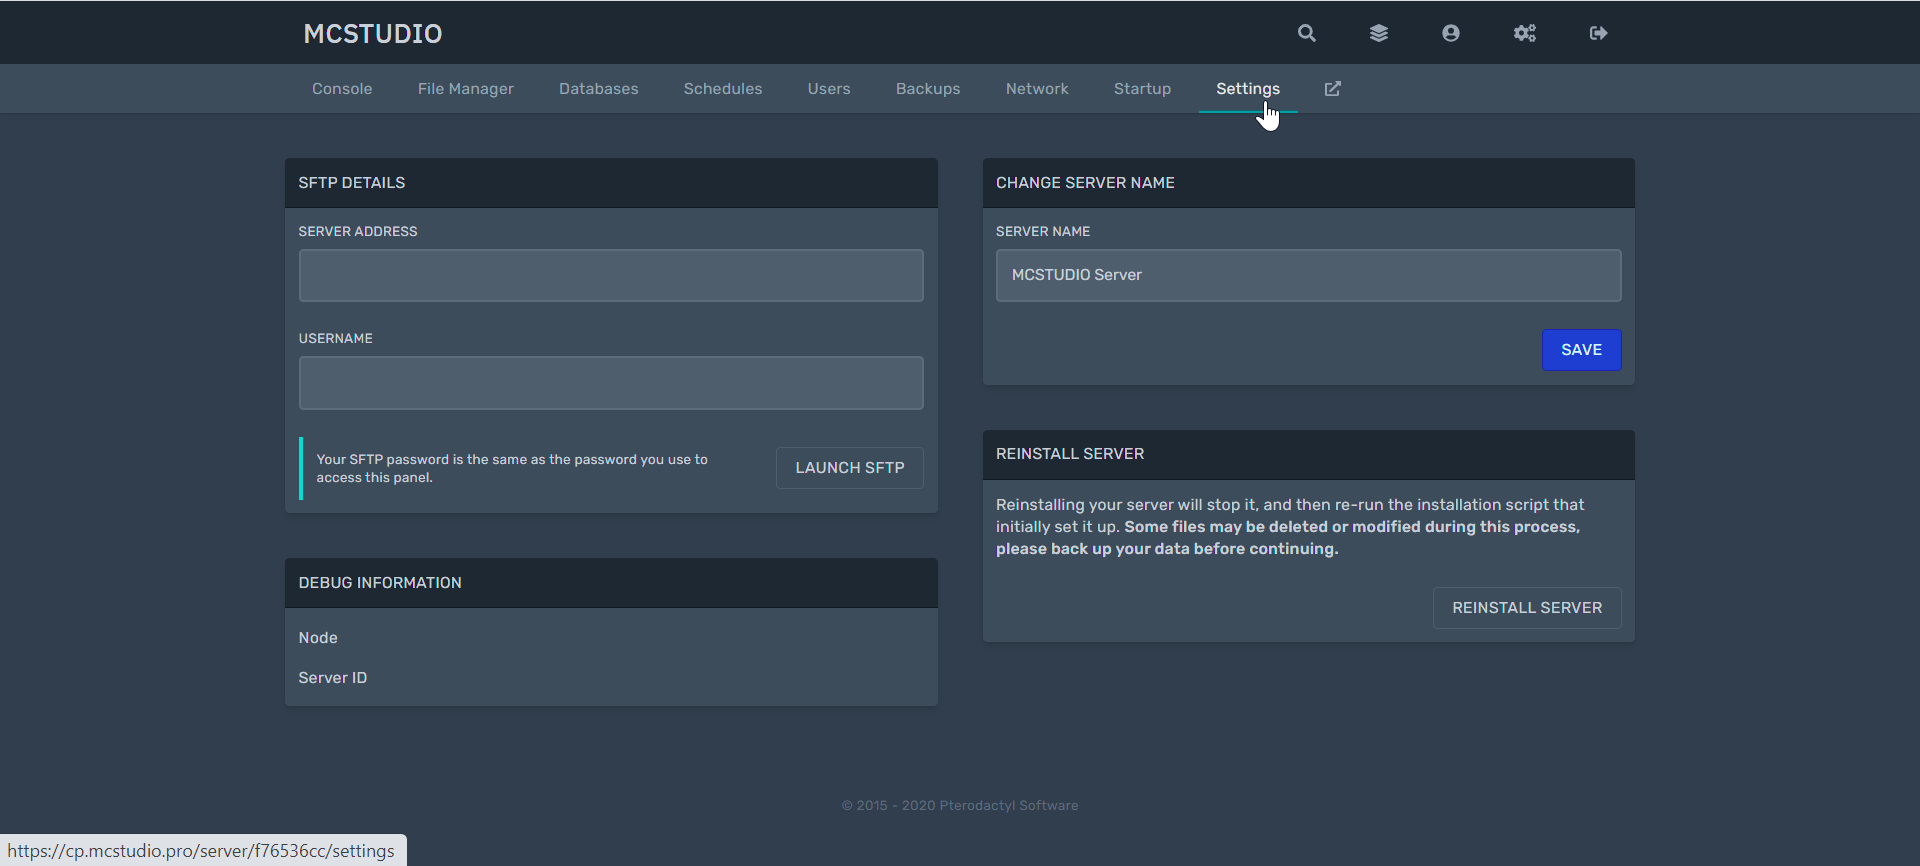The height and width of the screenshot is (866, 1920).
Task: Click the MCSTUDIO logo
Action: (373, 33)
